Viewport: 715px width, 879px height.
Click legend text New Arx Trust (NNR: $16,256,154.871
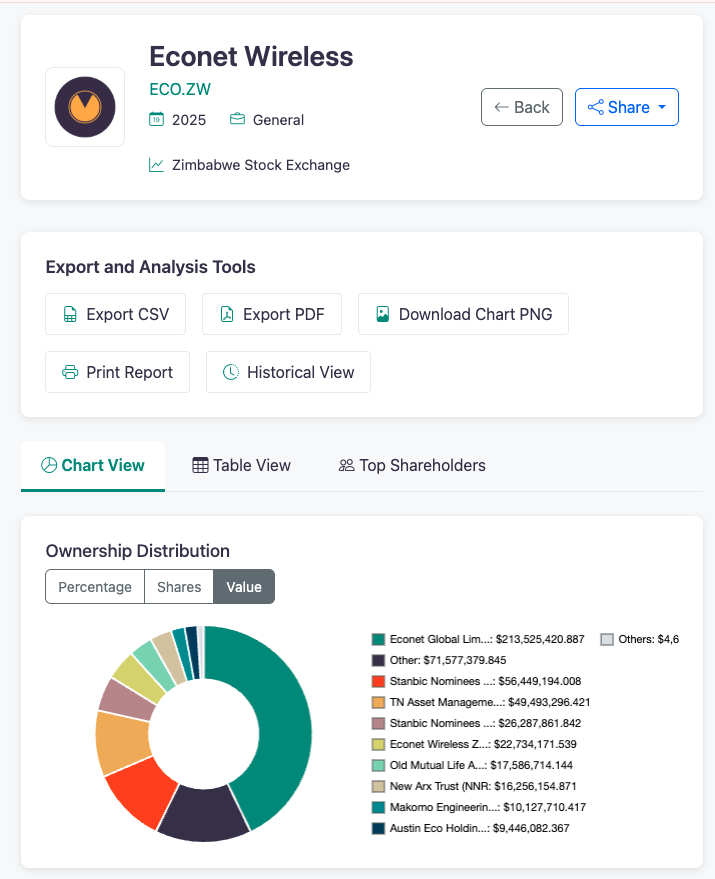[x=483, y=787]
